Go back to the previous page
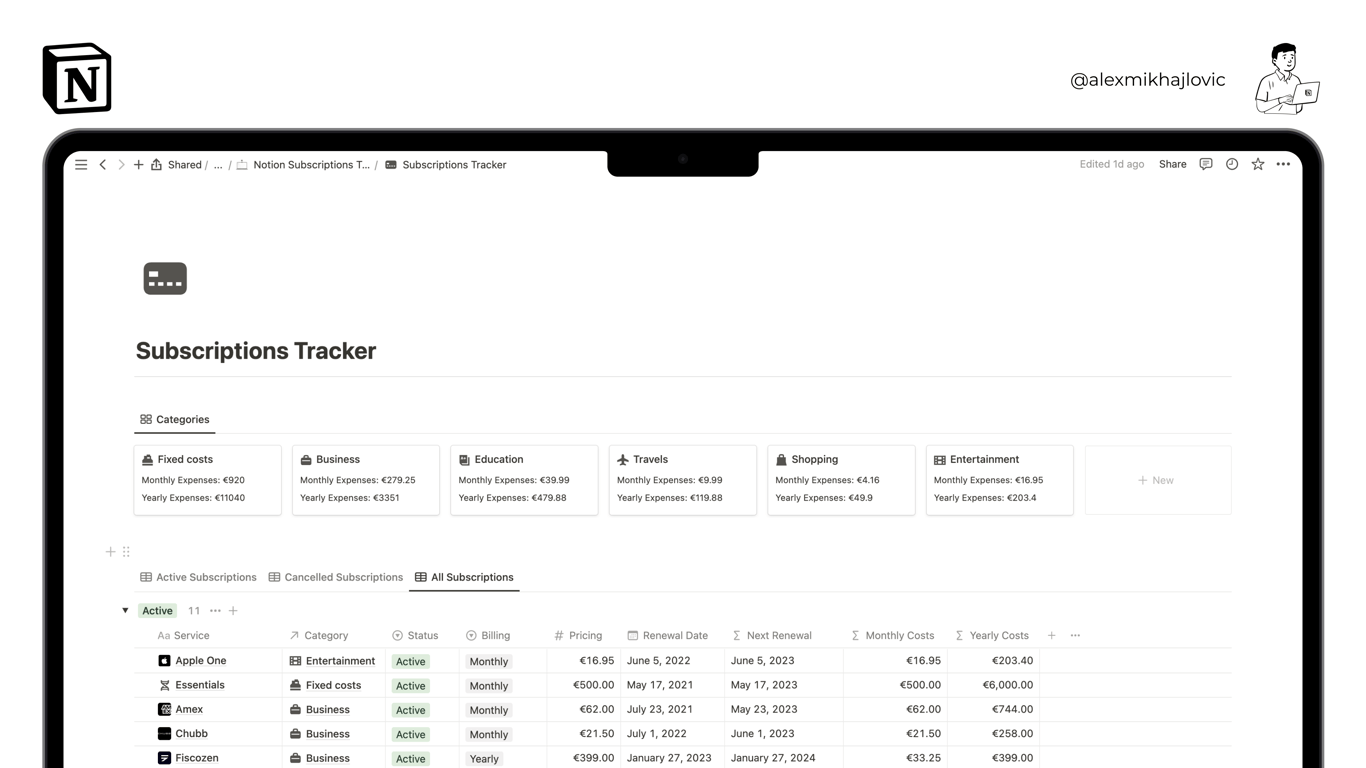 (x=102, y=165)
